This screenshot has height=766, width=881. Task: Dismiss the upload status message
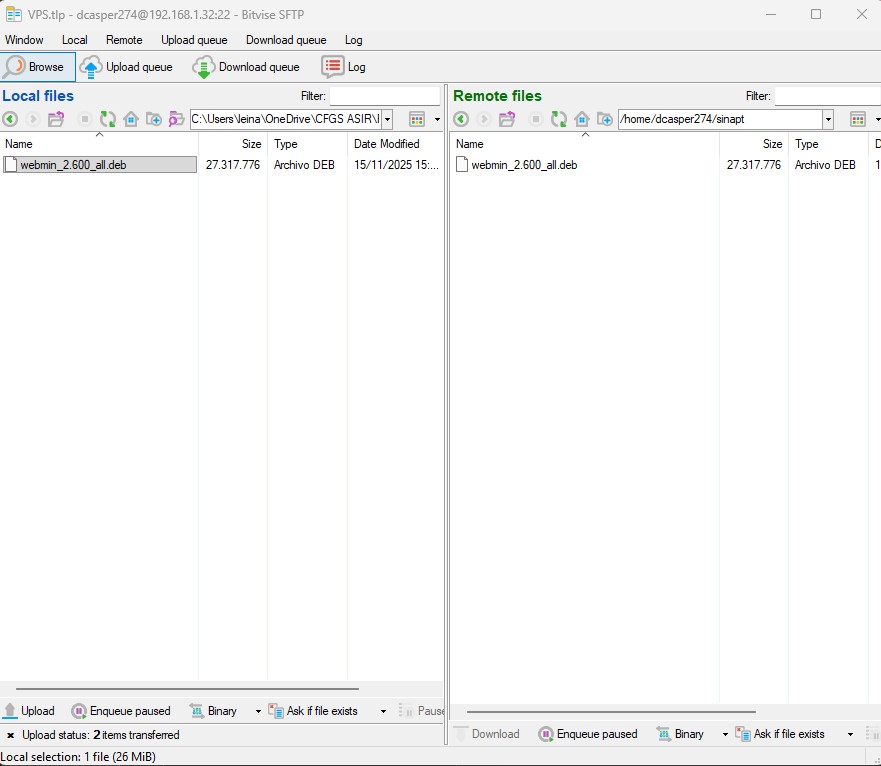tap(10, 735)
